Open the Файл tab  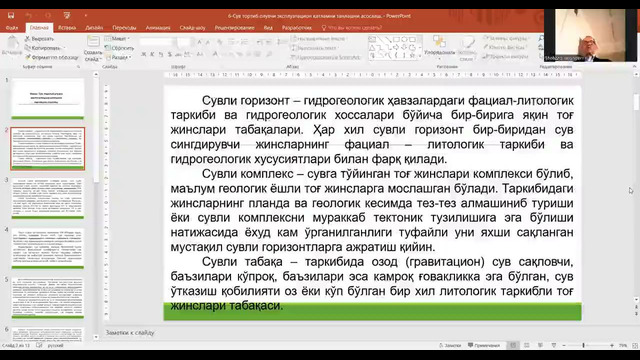click(x=12, y=28)
